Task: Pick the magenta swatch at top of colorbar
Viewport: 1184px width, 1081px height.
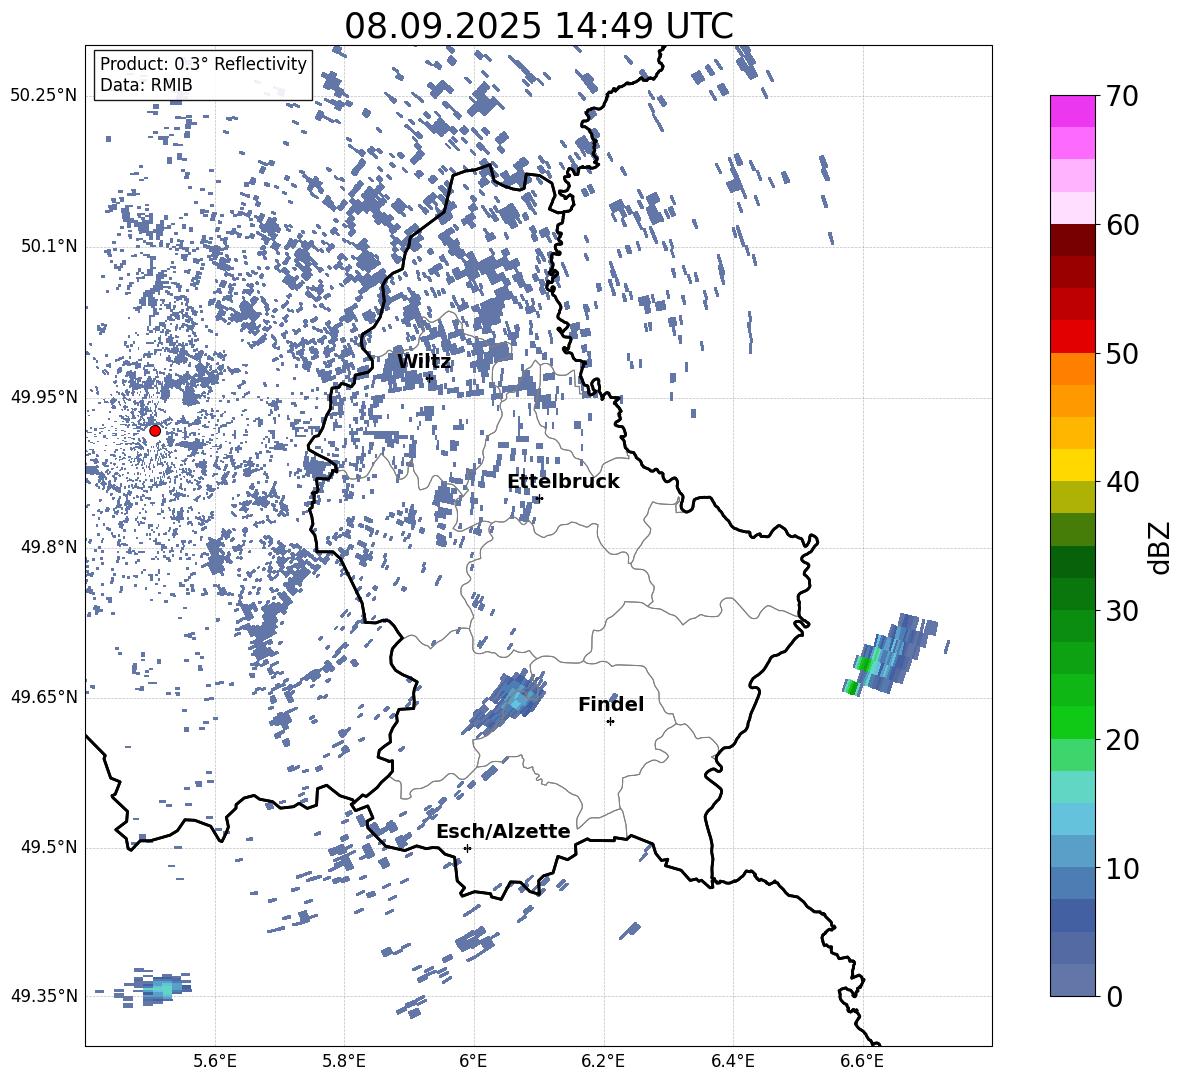Action: pyautogui.click(x=1072, y=112)
